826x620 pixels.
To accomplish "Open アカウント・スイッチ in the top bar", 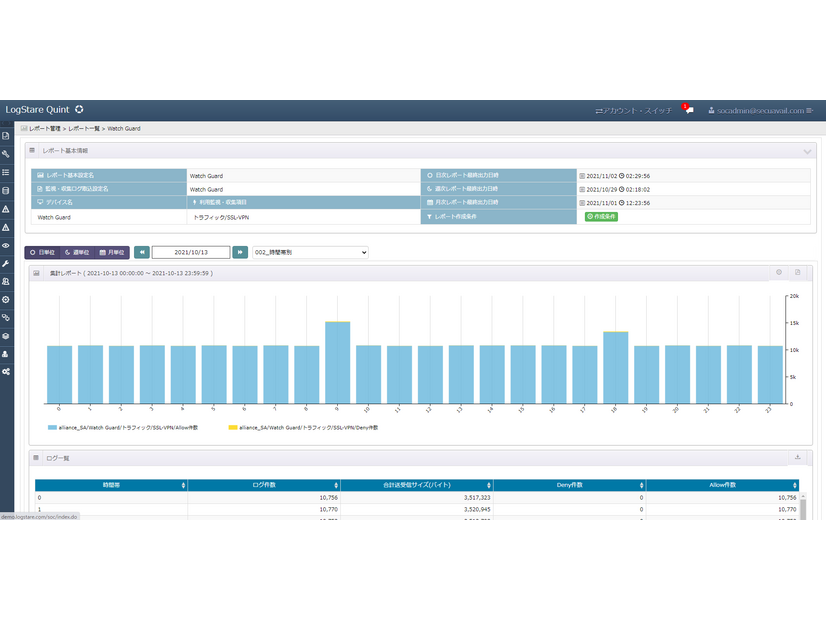I will point(633,110).
